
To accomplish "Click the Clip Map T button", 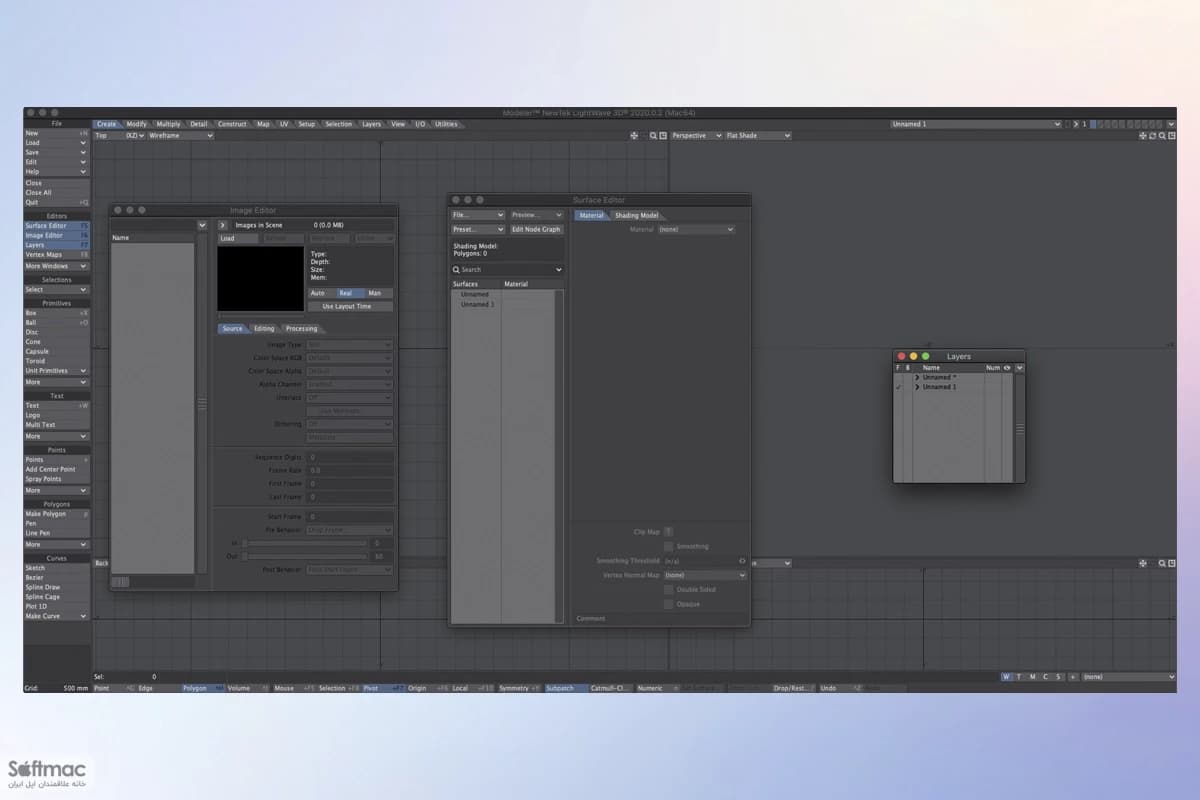I will pyautogui.click(x=668, y=532).
